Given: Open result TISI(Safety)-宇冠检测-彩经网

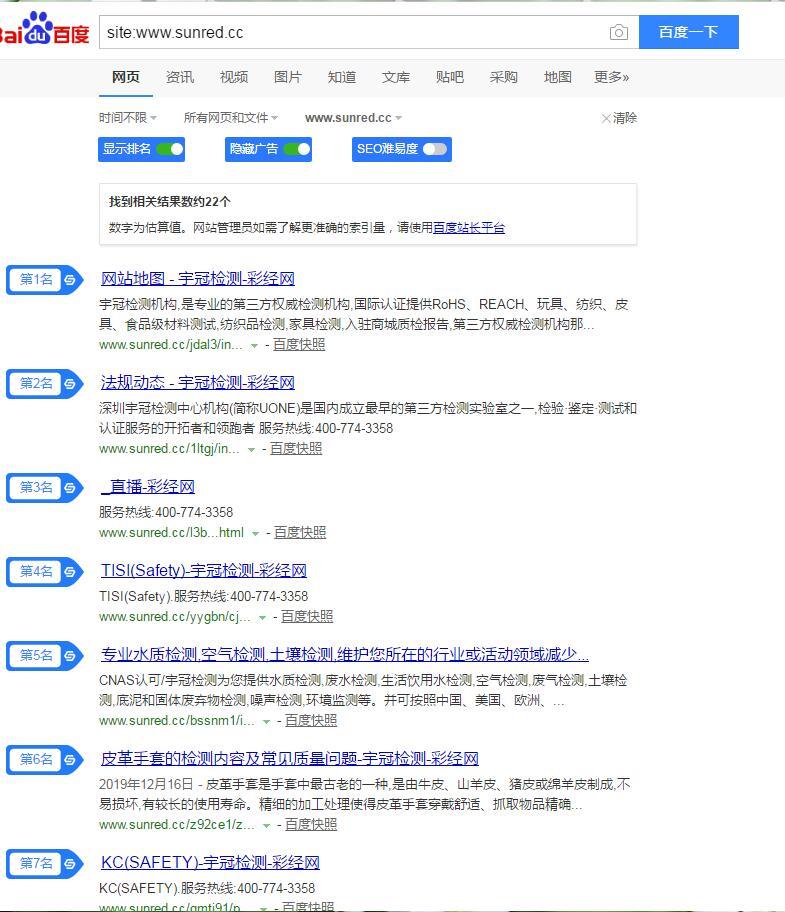Looking at the screenshot, I should [x=204, y=571].
